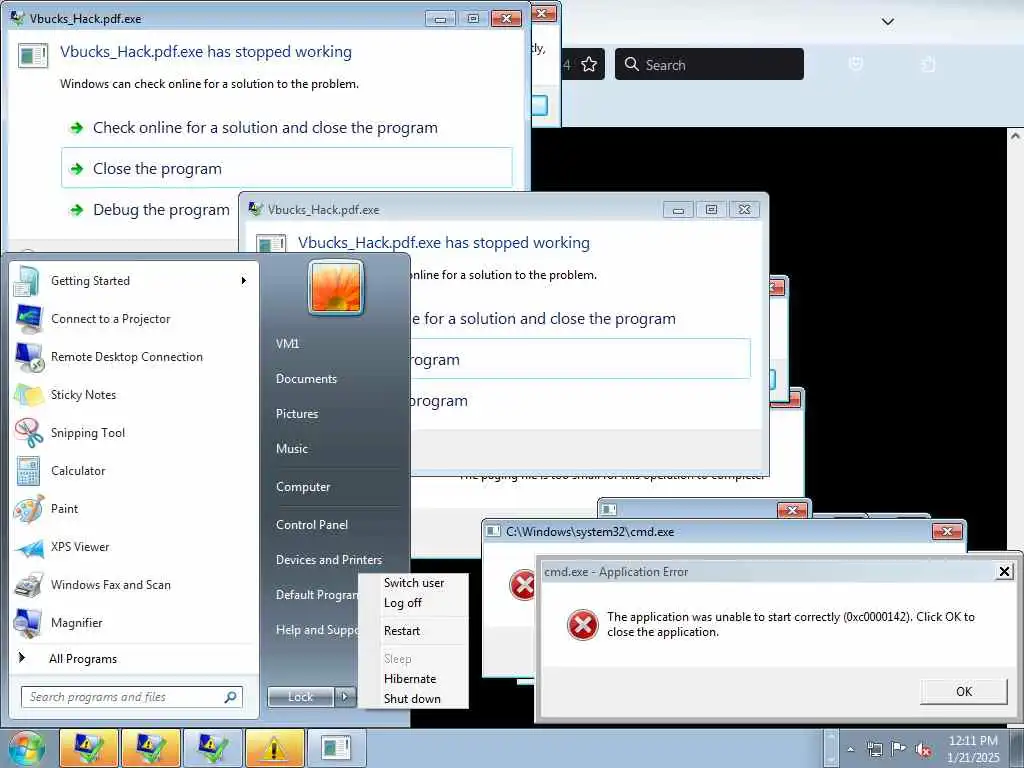Open Control Panel from Start menu
This screenshot has height=768, width=1024.
click(312, 525)
